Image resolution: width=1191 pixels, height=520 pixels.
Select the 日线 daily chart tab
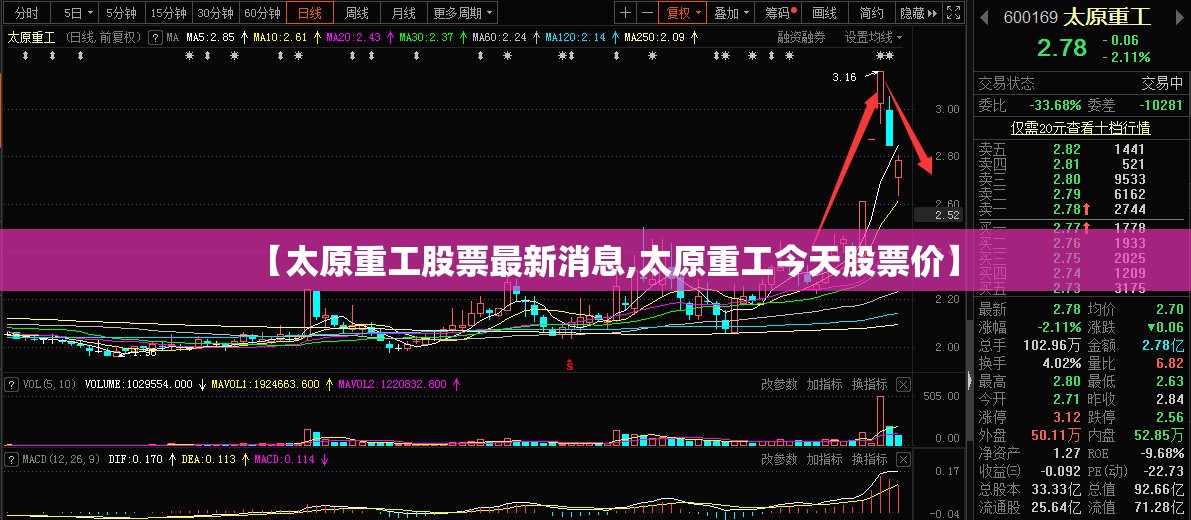[x=309, y=13]
